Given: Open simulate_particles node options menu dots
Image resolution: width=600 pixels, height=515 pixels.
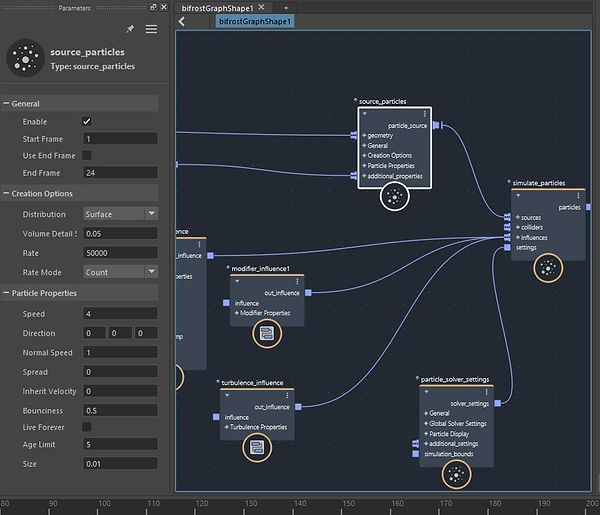Looking at the screenshot, I should [578, 196].
